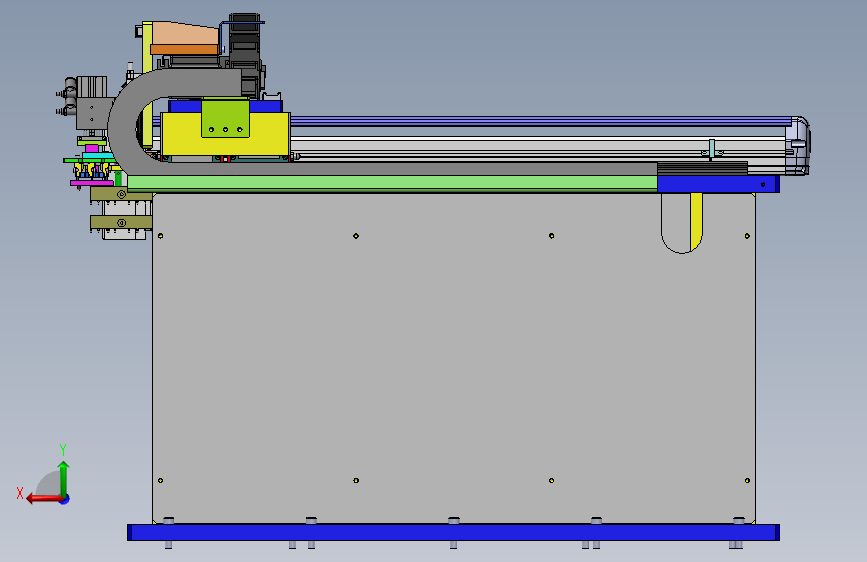Image resolution: width=867 pixels, height=562 pixels.
Task: Select the large gray side panel
Action: point(453,358)
